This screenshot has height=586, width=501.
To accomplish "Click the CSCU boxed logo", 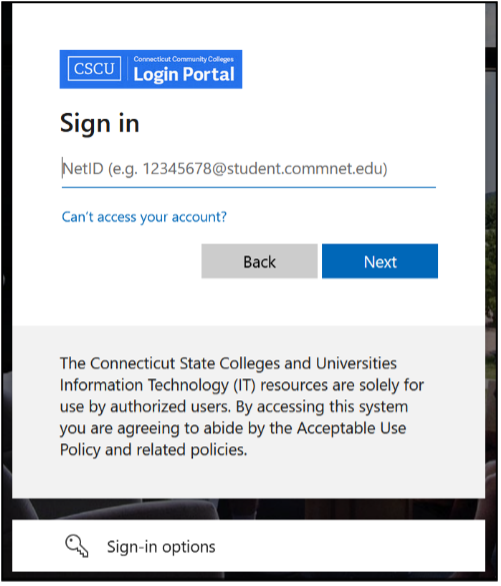I will tap(95, 69).
